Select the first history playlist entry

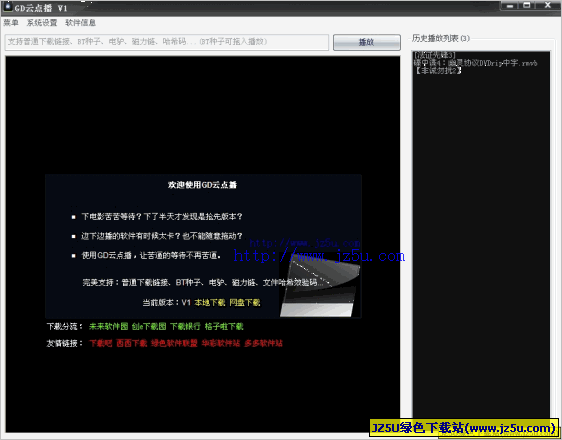(434, 55)
